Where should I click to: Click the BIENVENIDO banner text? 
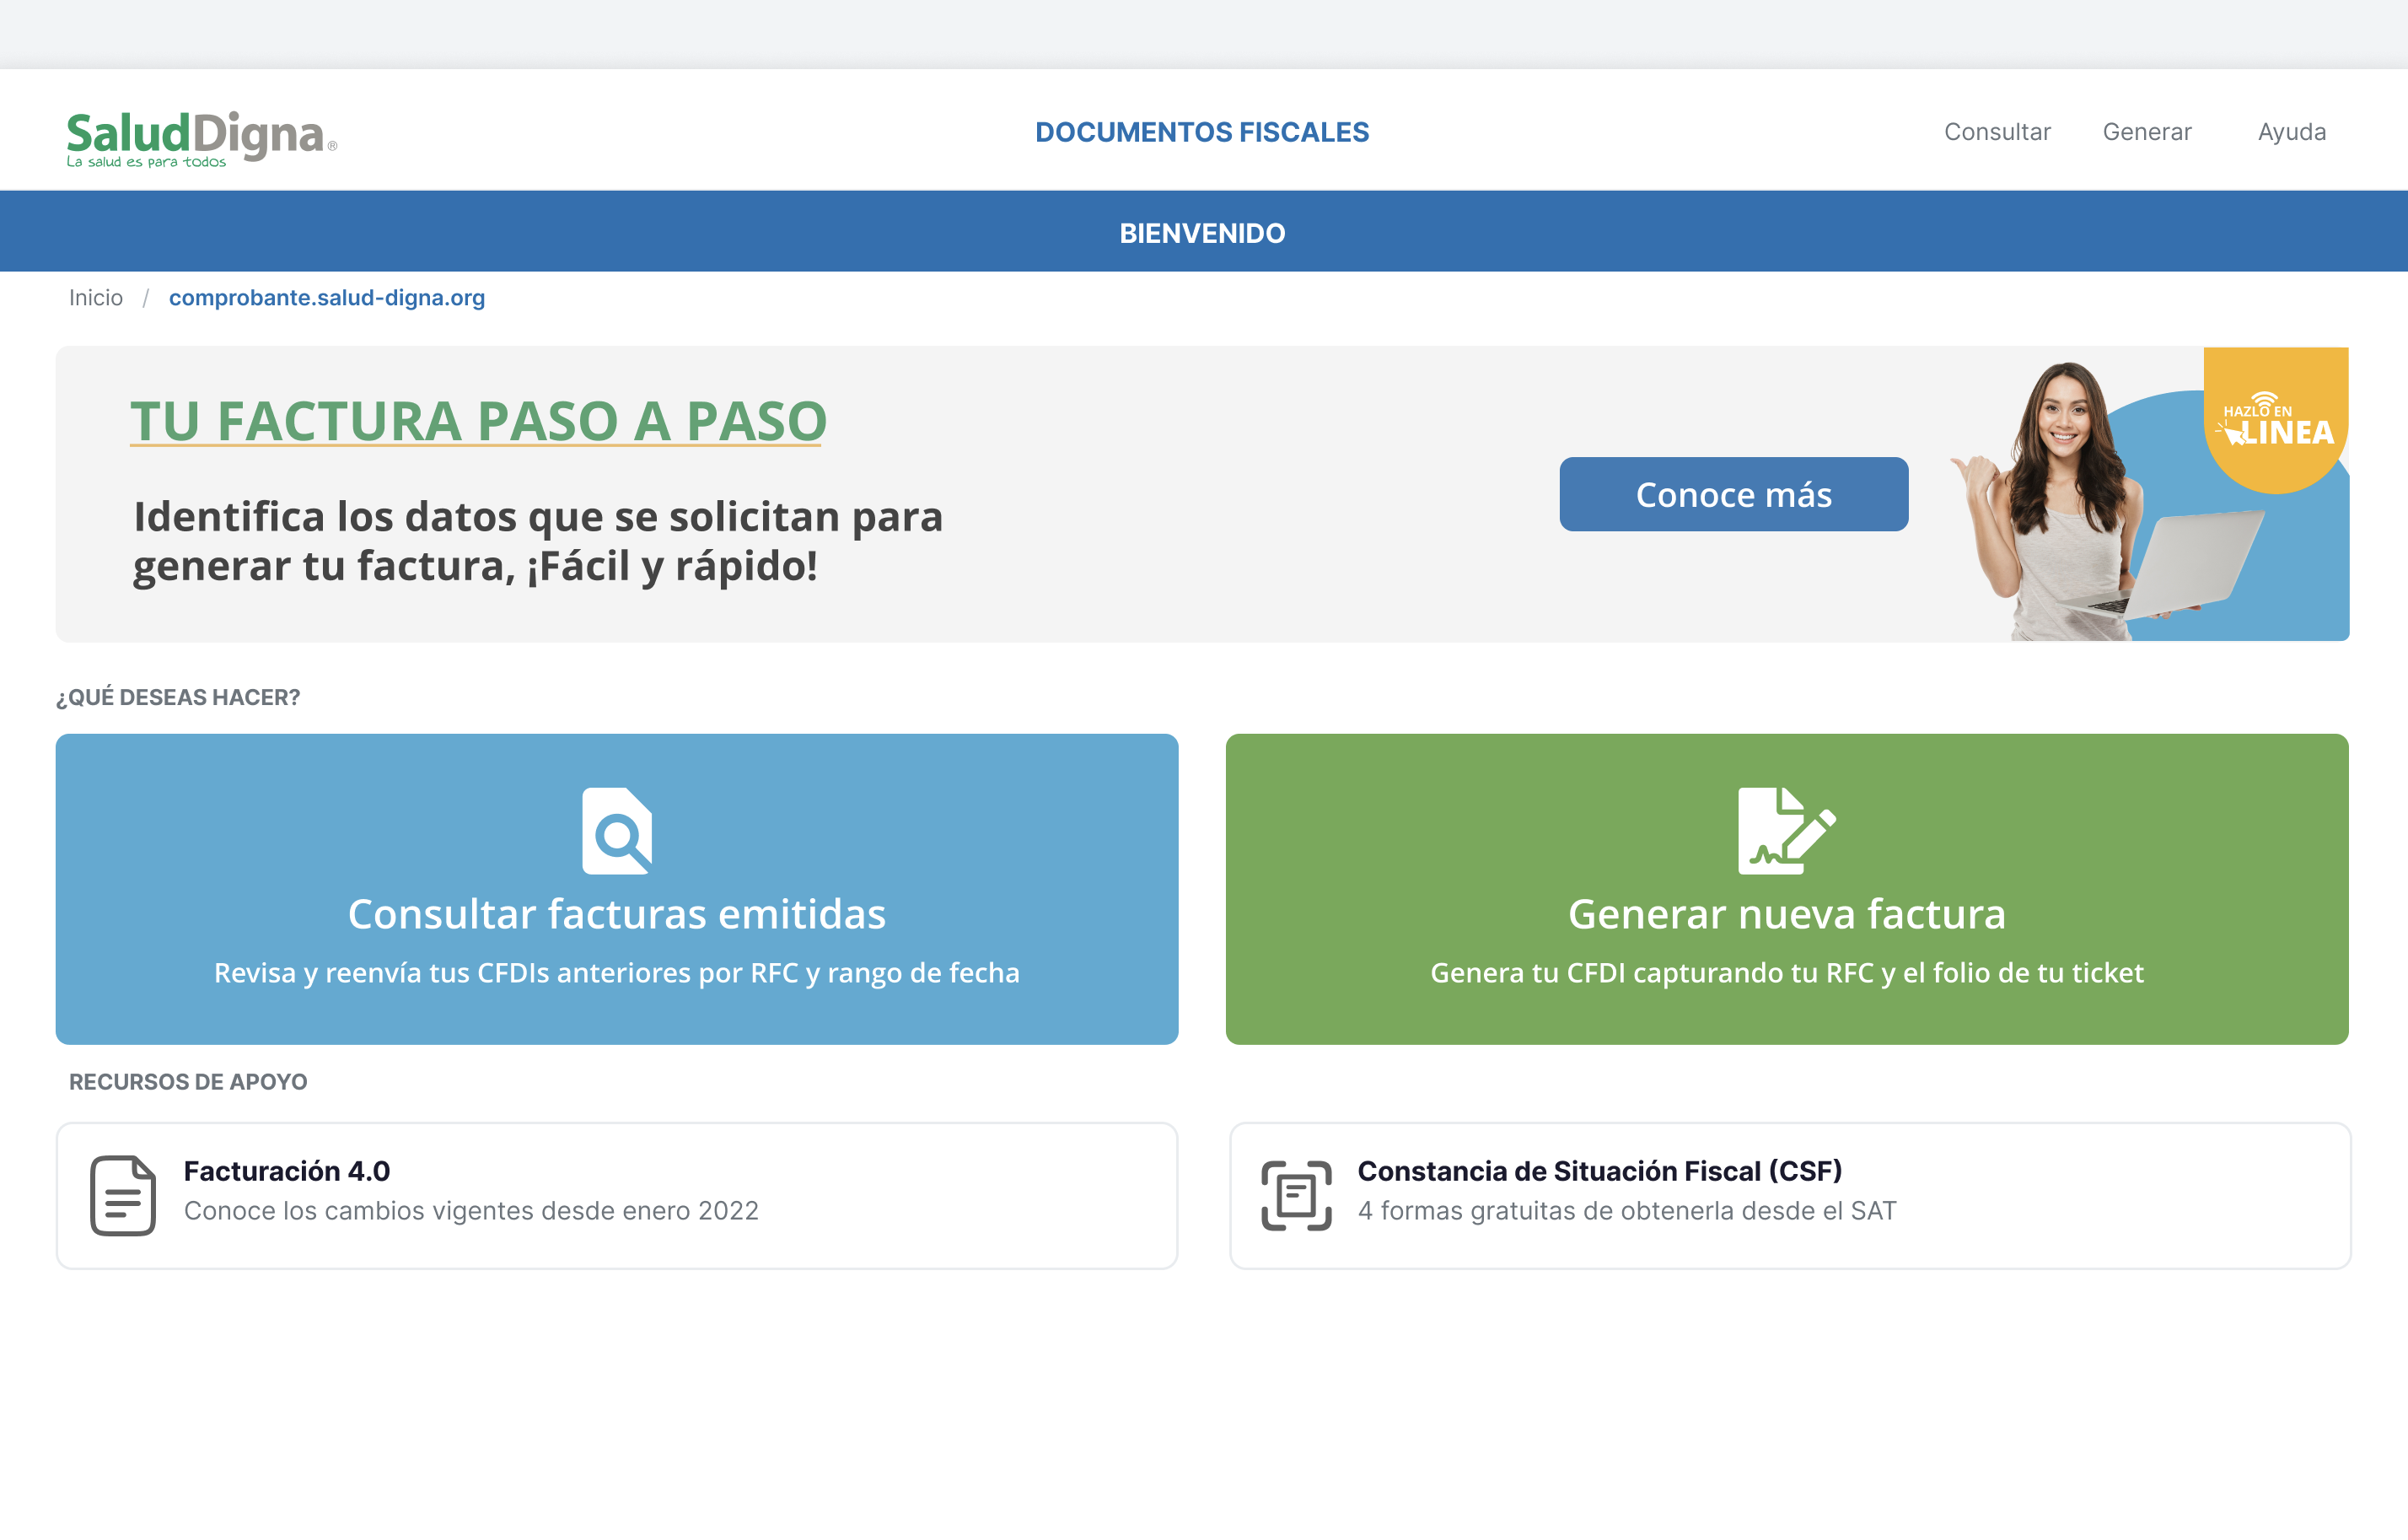pyautogui.click(x=1203, y=233)
